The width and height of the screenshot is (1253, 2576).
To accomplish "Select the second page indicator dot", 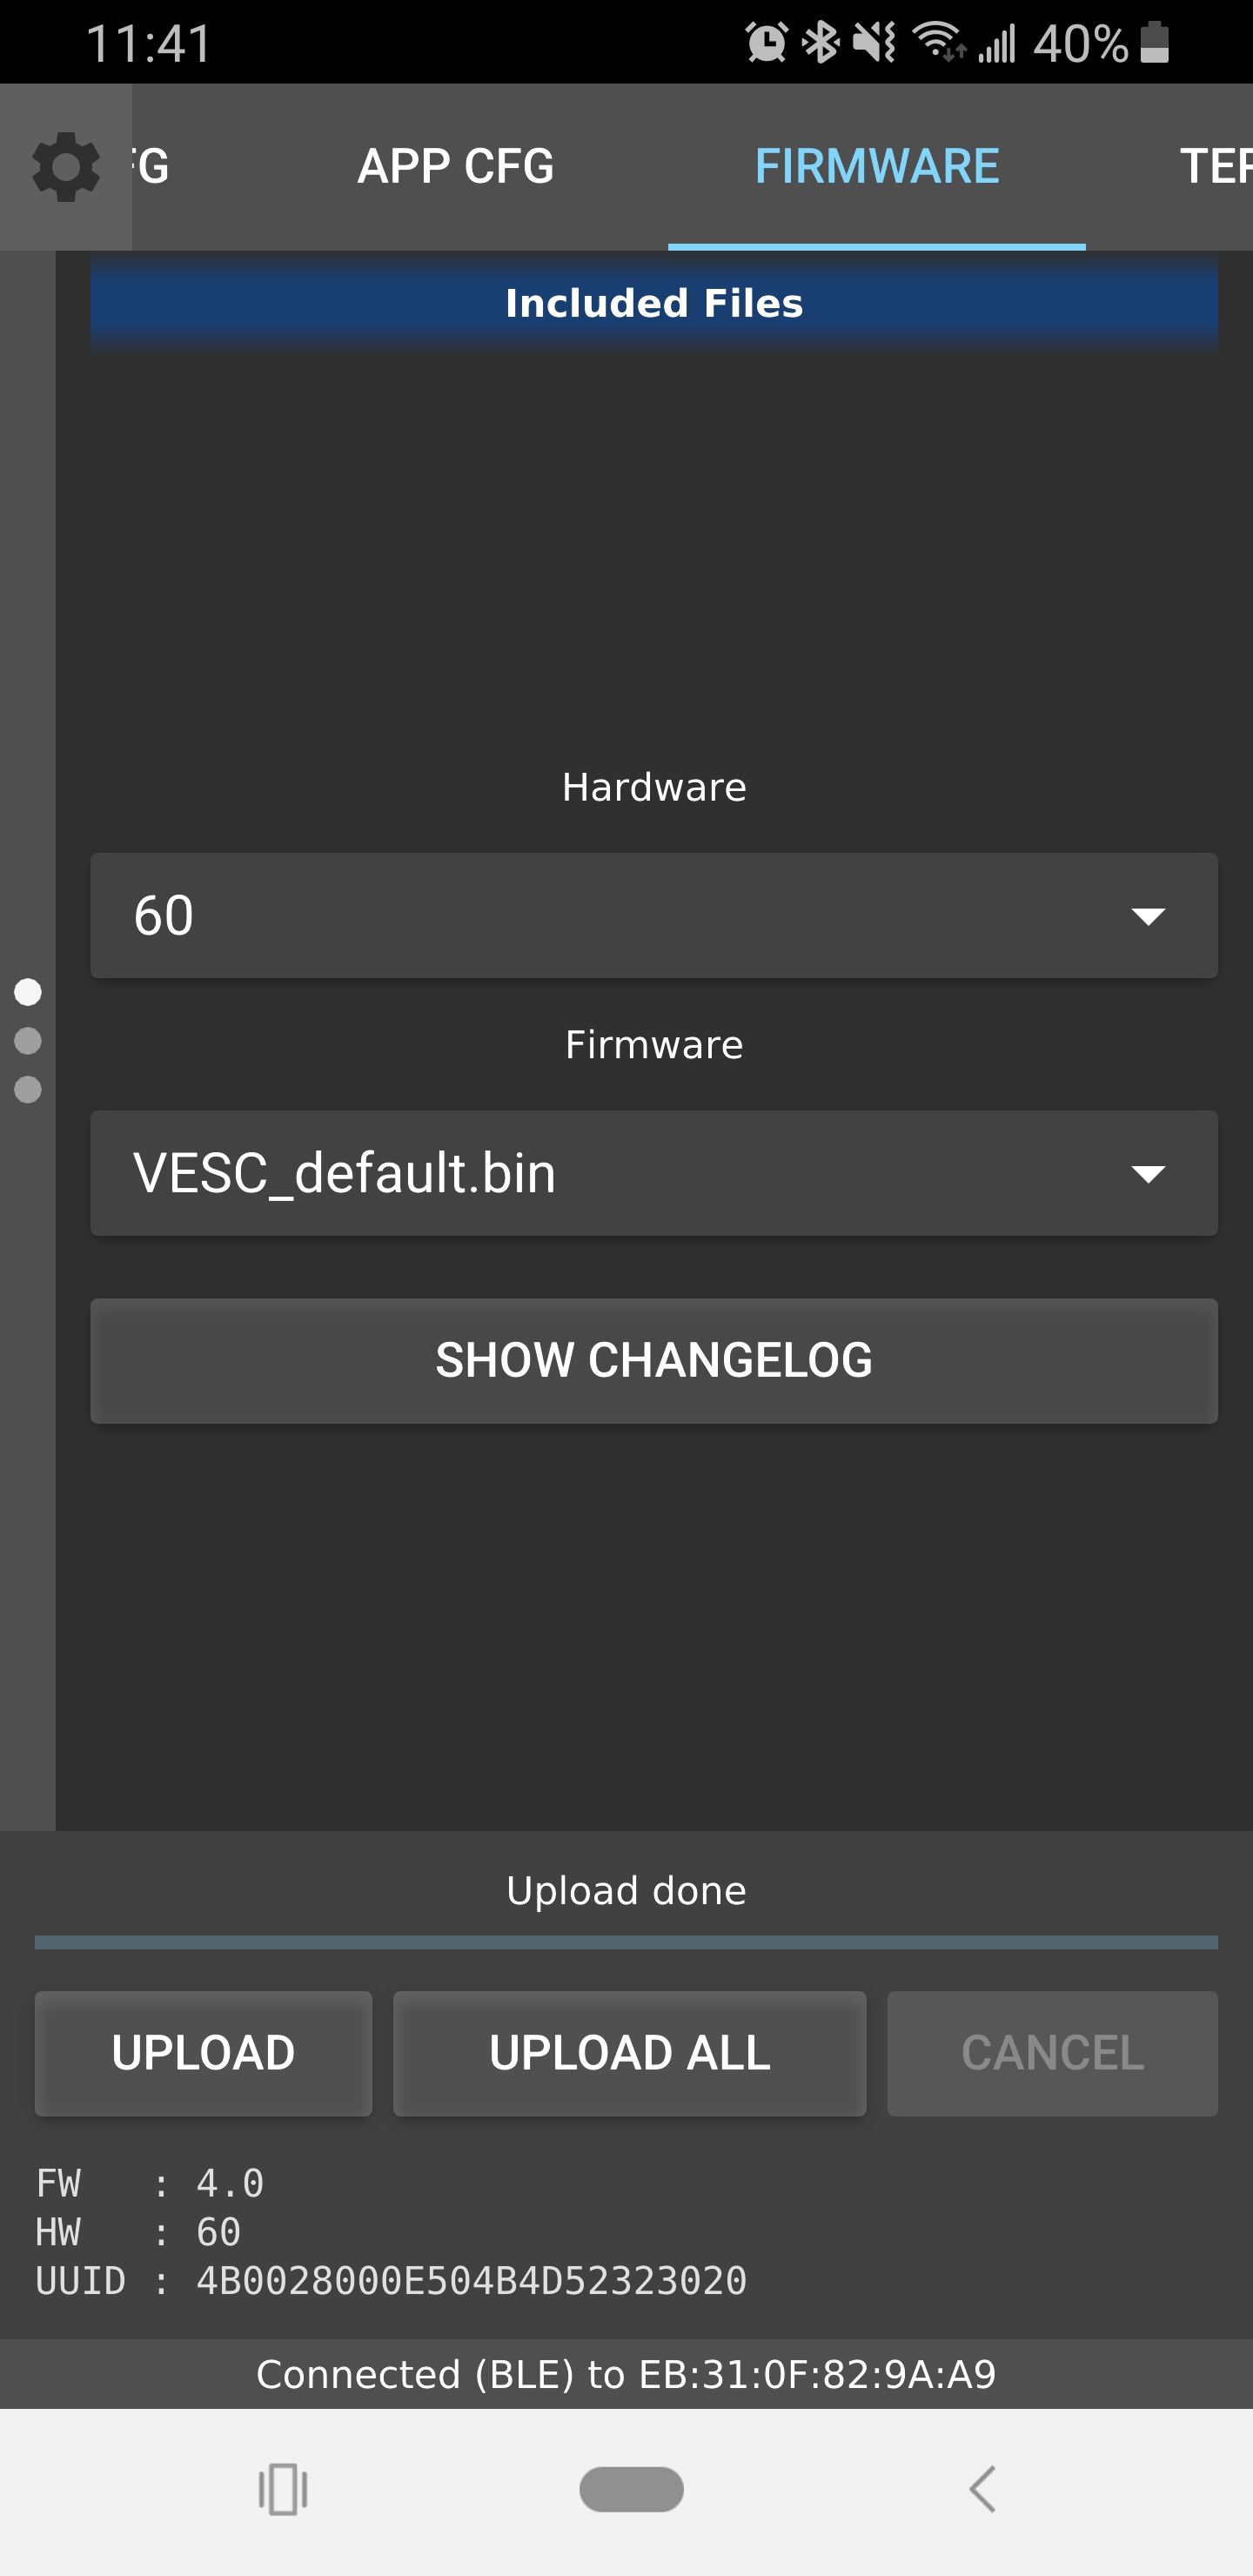I will pyautogui.click(x=28, y=1041).
